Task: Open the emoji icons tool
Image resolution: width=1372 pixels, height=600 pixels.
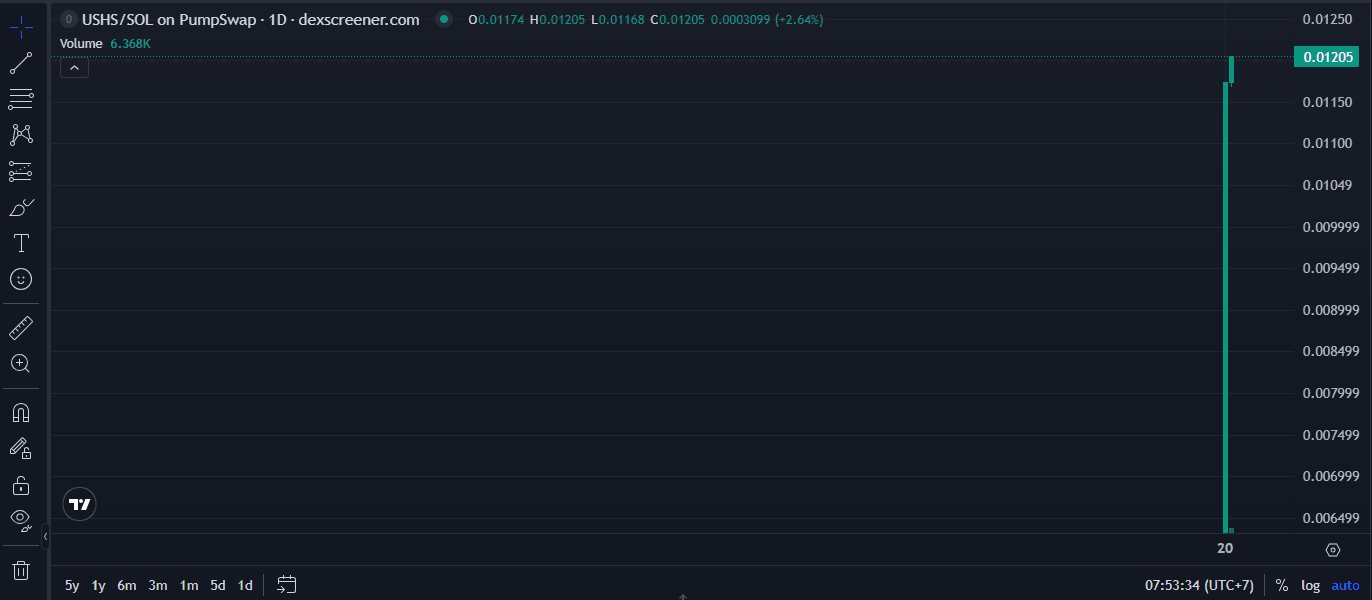Action: point(20,279)
